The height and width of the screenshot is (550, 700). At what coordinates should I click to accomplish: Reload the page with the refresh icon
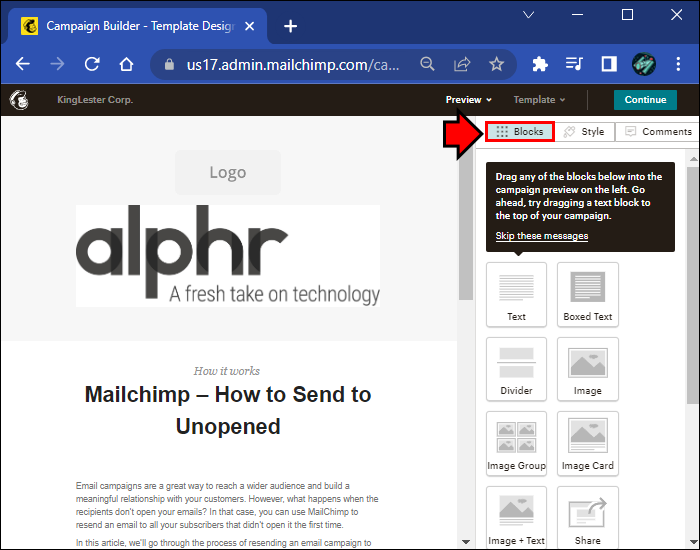[x=92, y=64]
